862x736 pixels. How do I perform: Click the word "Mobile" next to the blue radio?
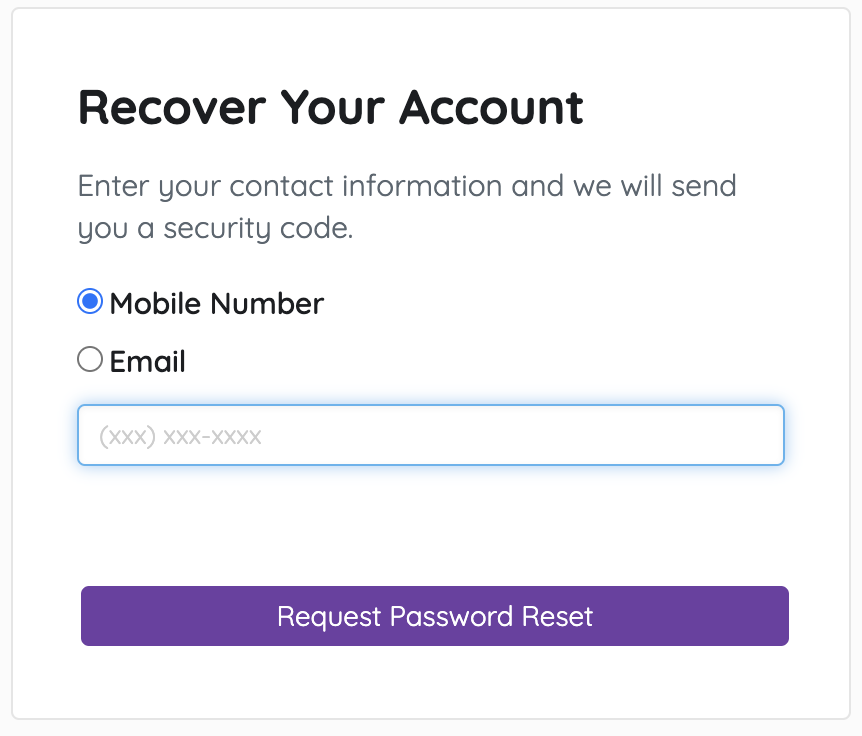[x=155, y=303]
